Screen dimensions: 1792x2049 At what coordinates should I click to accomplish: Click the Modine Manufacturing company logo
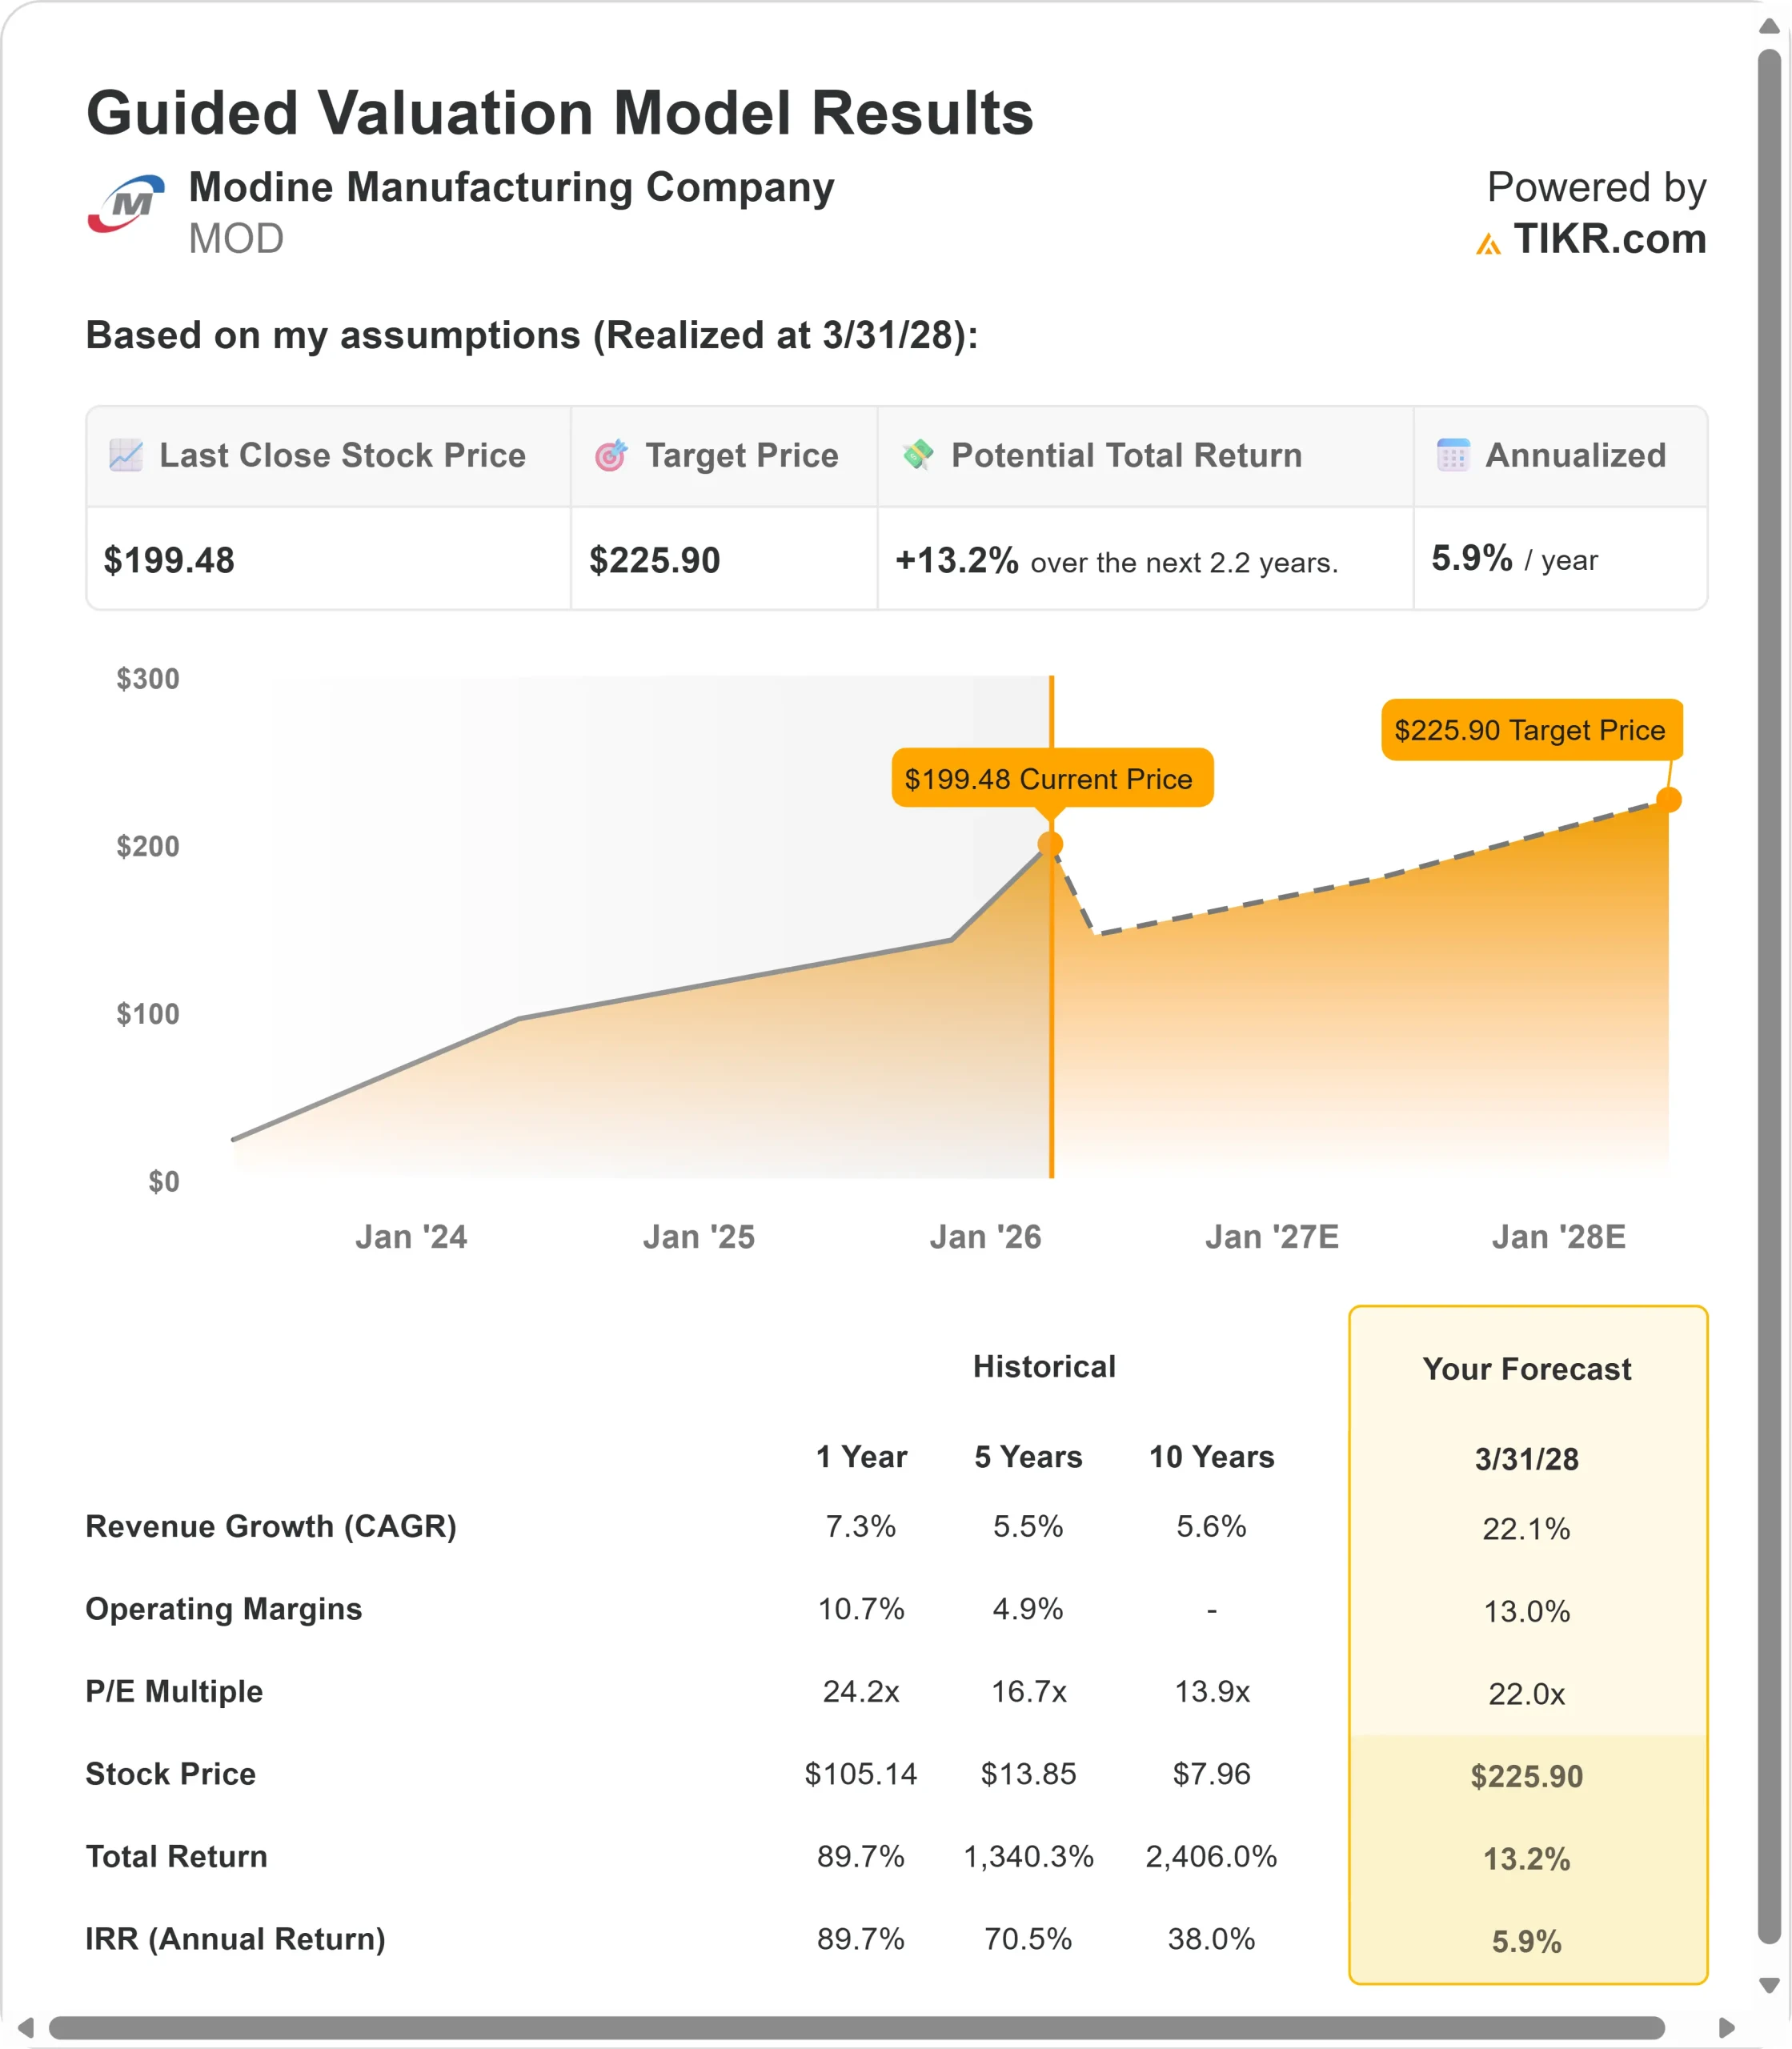[126, 204]
